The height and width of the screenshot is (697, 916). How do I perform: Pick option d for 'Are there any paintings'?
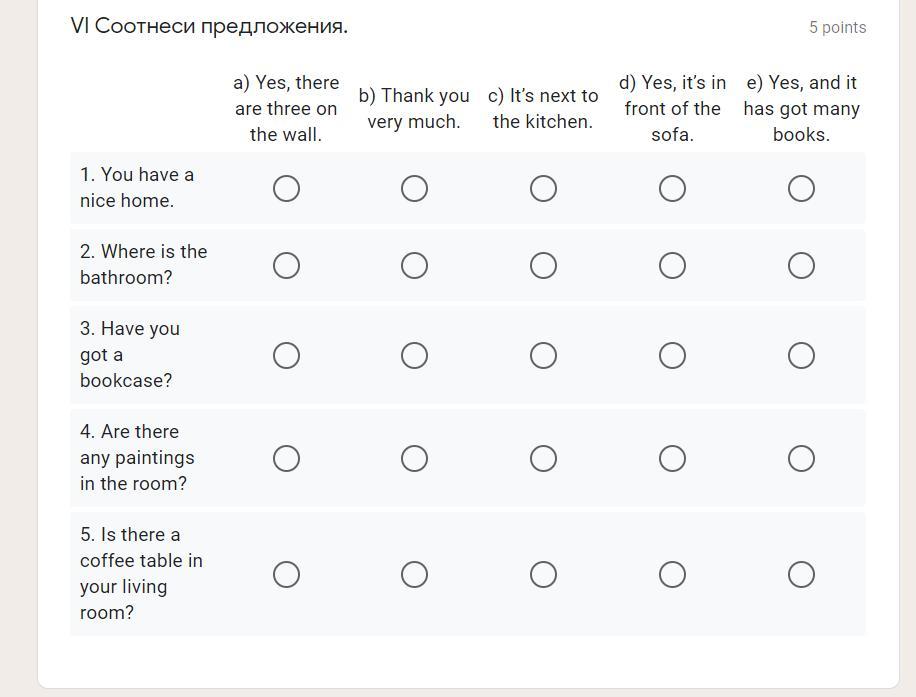pos(672,459)
